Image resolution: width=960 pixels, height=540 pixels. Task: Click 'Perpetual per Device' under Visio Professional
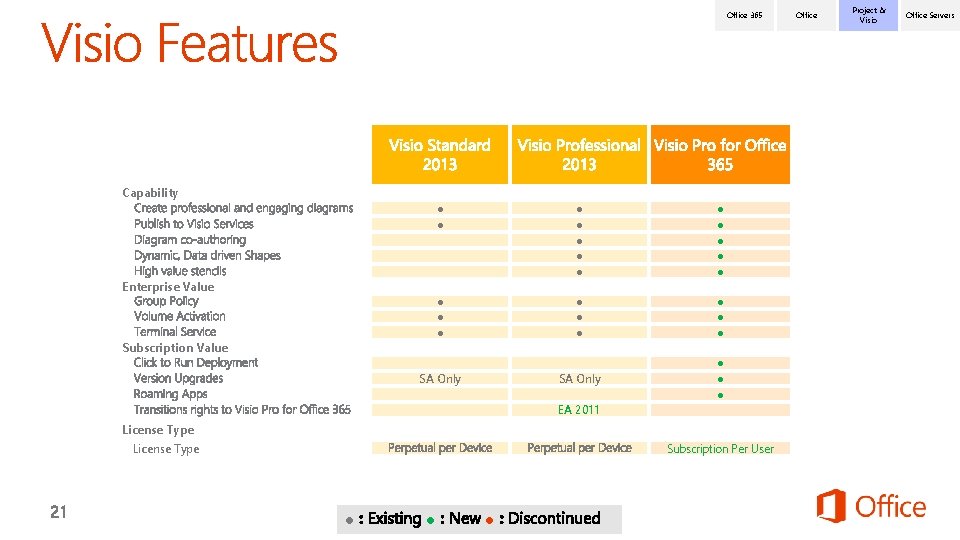(579, 448)
